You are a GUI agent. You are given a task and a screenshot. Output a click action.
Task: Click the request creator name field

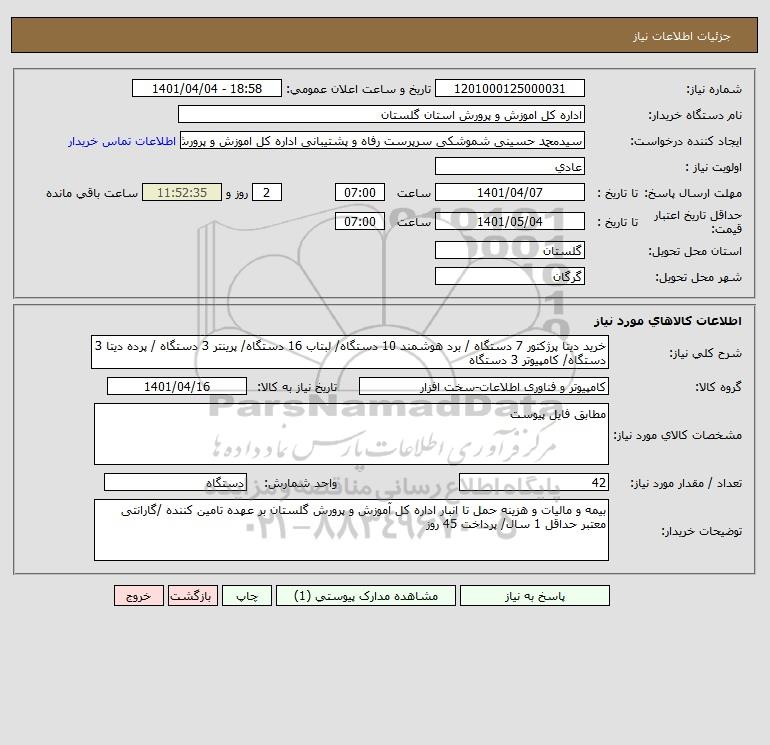tap(383, 140)
